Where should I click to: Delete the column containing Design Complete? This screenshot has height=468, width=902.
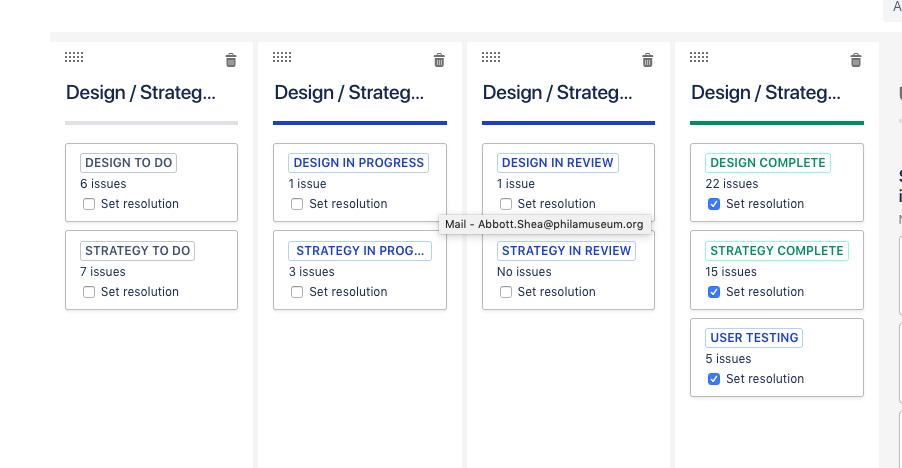(x=855, y=60)
